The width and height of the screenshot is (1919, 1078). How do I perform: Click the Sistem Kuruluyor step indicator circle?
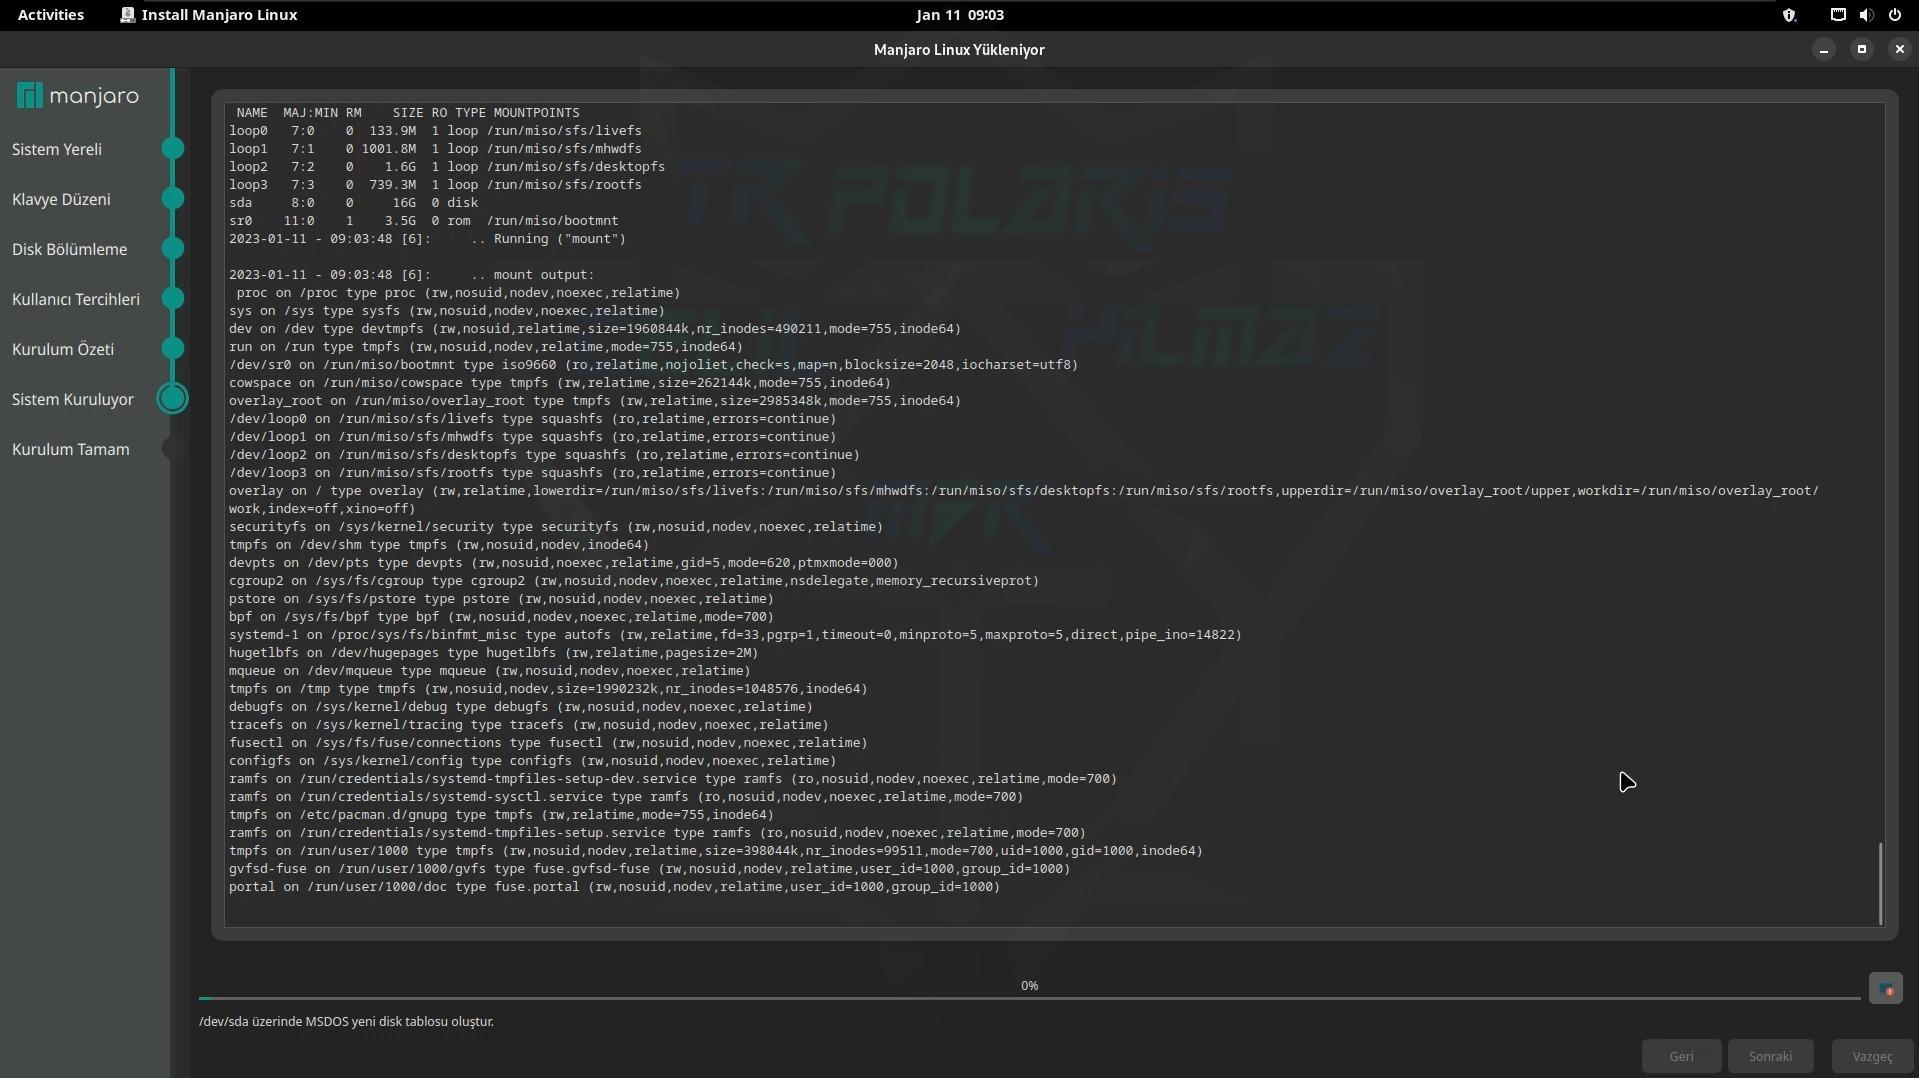tap(173, 399)
